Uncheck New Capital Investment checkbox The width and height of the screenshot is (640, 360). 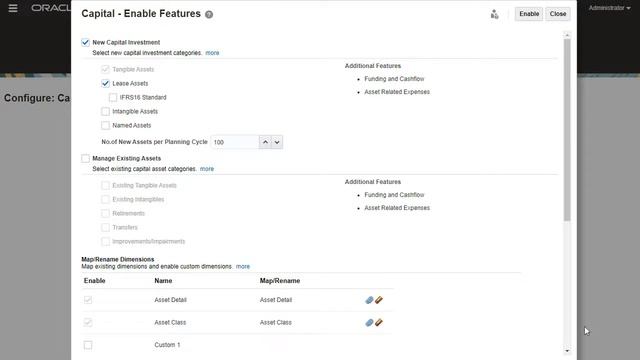point(85,42)
